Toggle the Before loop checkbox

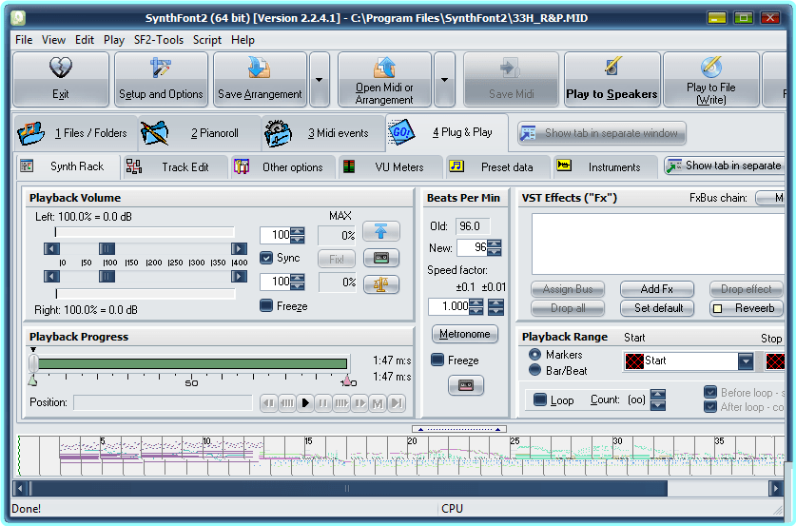(x=710, y=392)
